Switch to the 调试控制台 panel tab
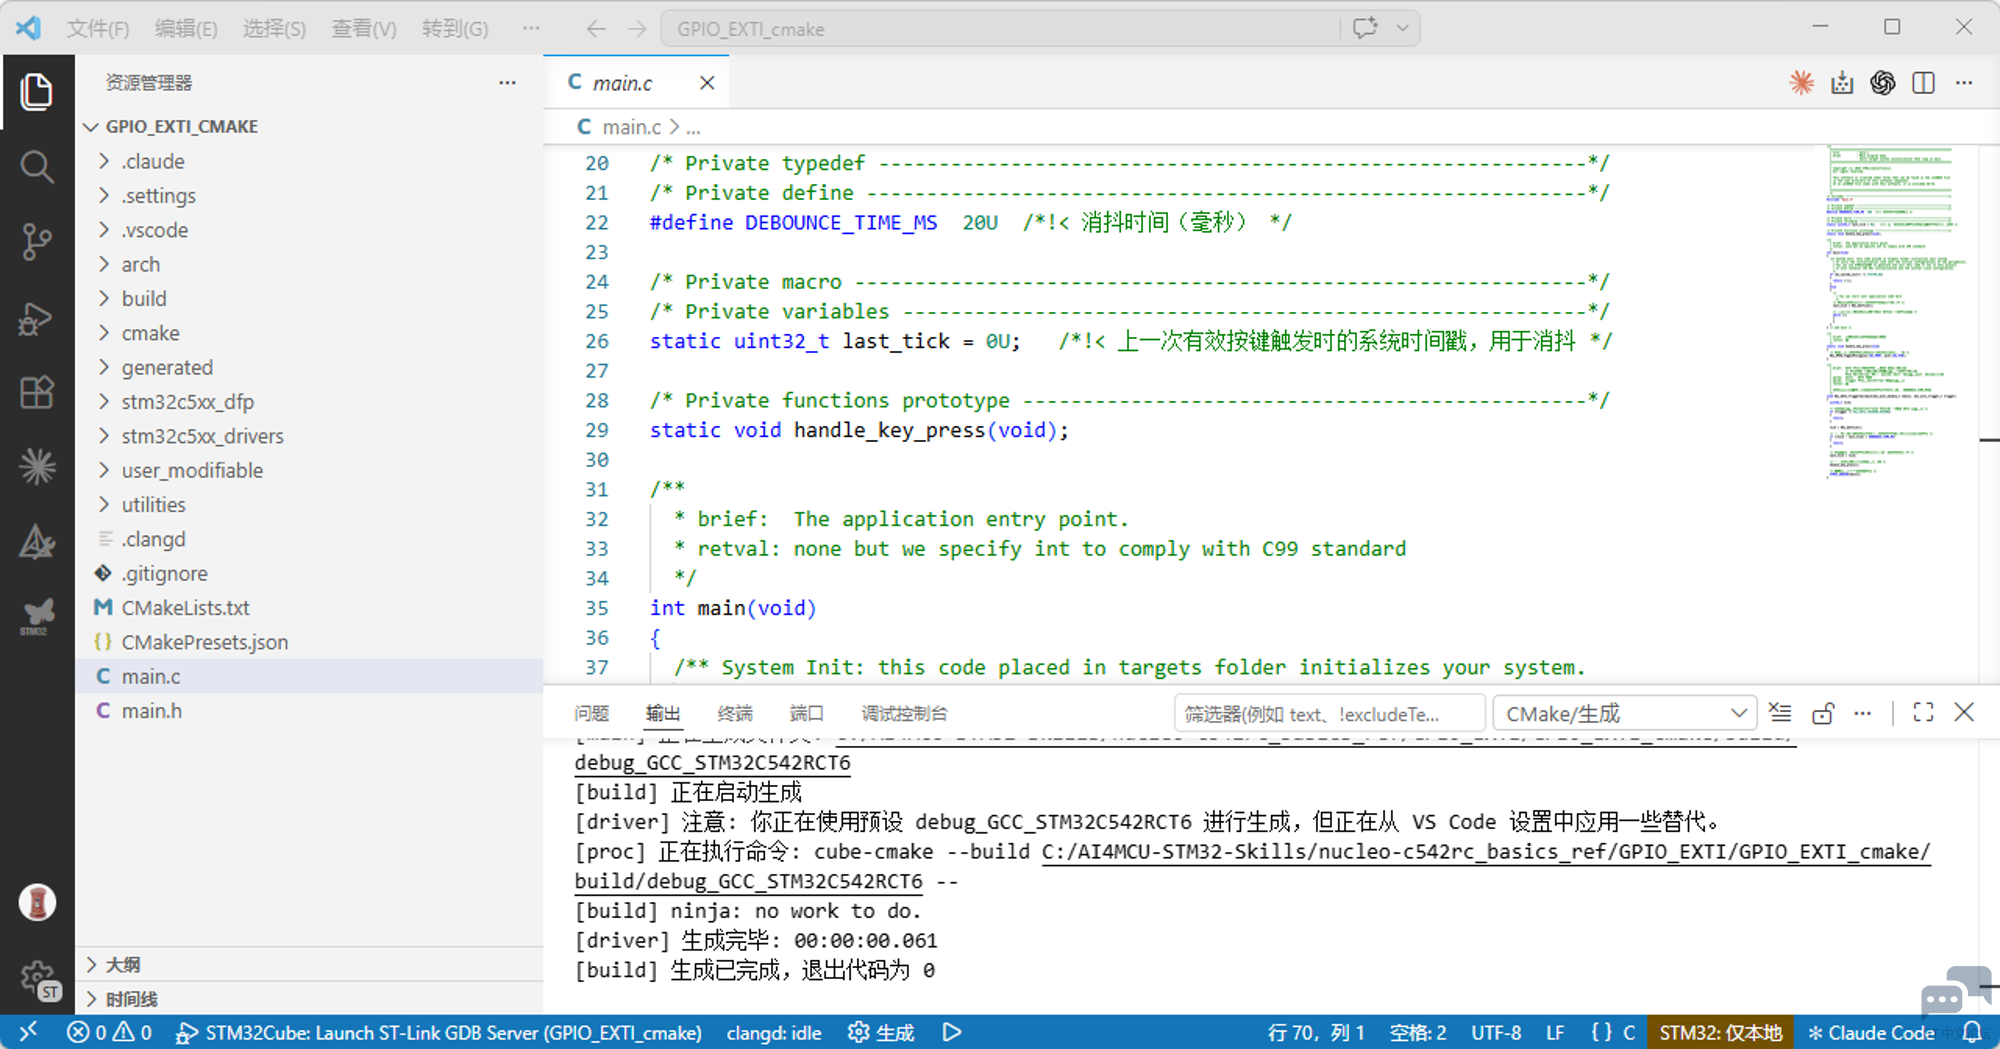The height and width of the screenshot is (1049, 2000). tap(904, 713)
